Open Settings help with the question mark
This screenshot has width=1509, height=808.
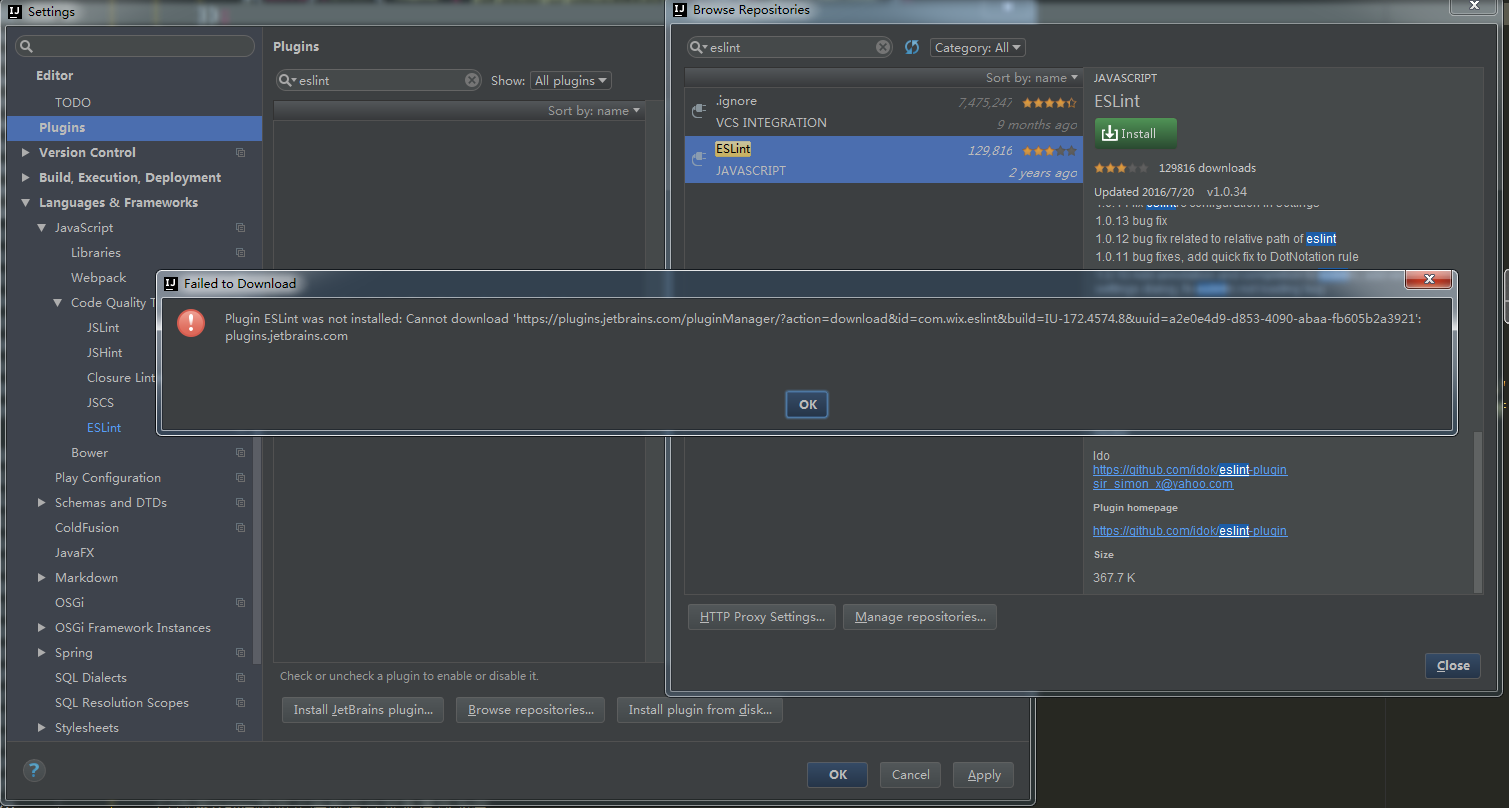[x=34, y=770]
